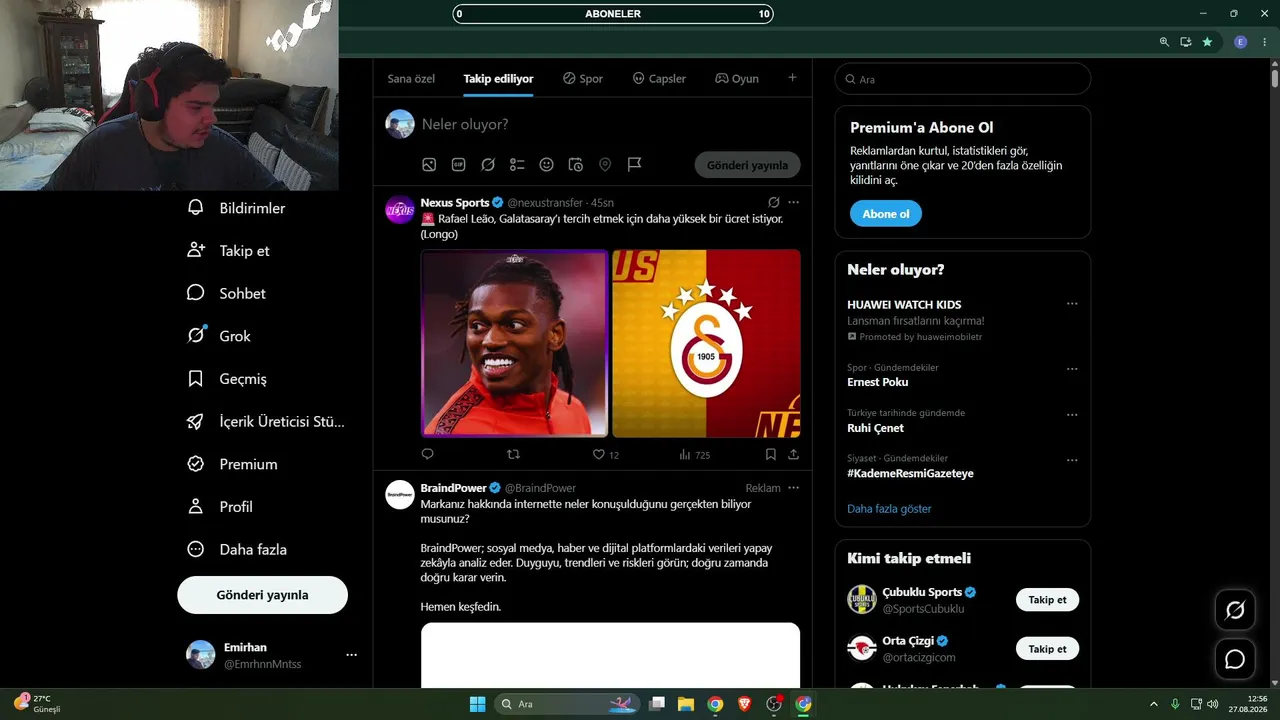
Task: Add a location tag to the post
Action: point(605,164)
